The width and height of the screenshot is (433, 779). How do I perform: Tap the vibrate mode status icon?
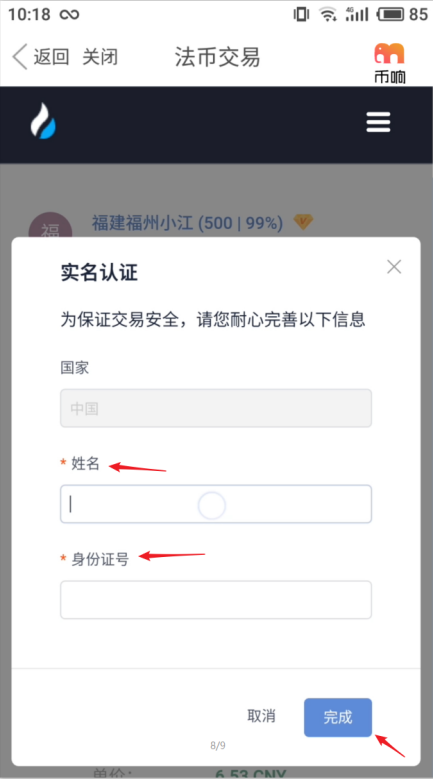coord(301,14)
